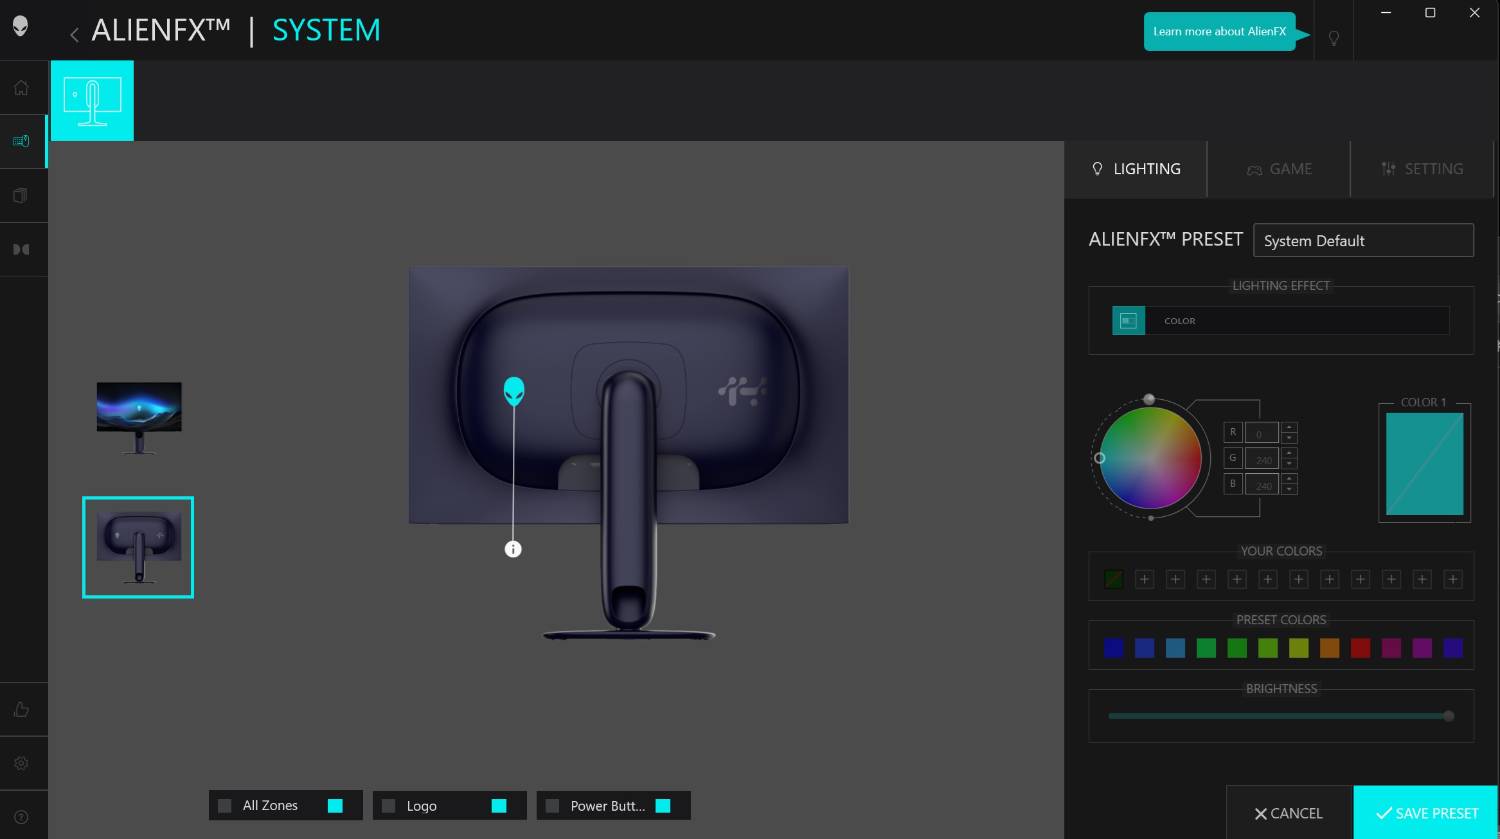Check the All Zones checkbox
This screenshot has width=1500, height=839.
[225, 805]
